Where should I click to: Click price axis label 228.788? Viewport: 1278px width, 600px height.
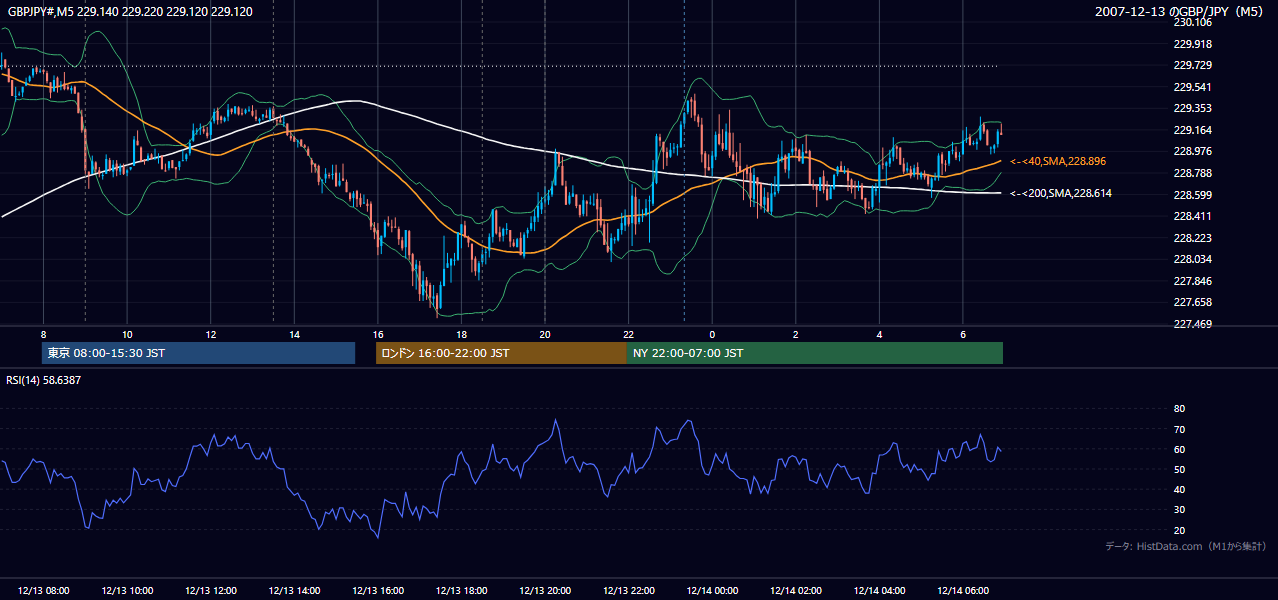[1191, 173]
